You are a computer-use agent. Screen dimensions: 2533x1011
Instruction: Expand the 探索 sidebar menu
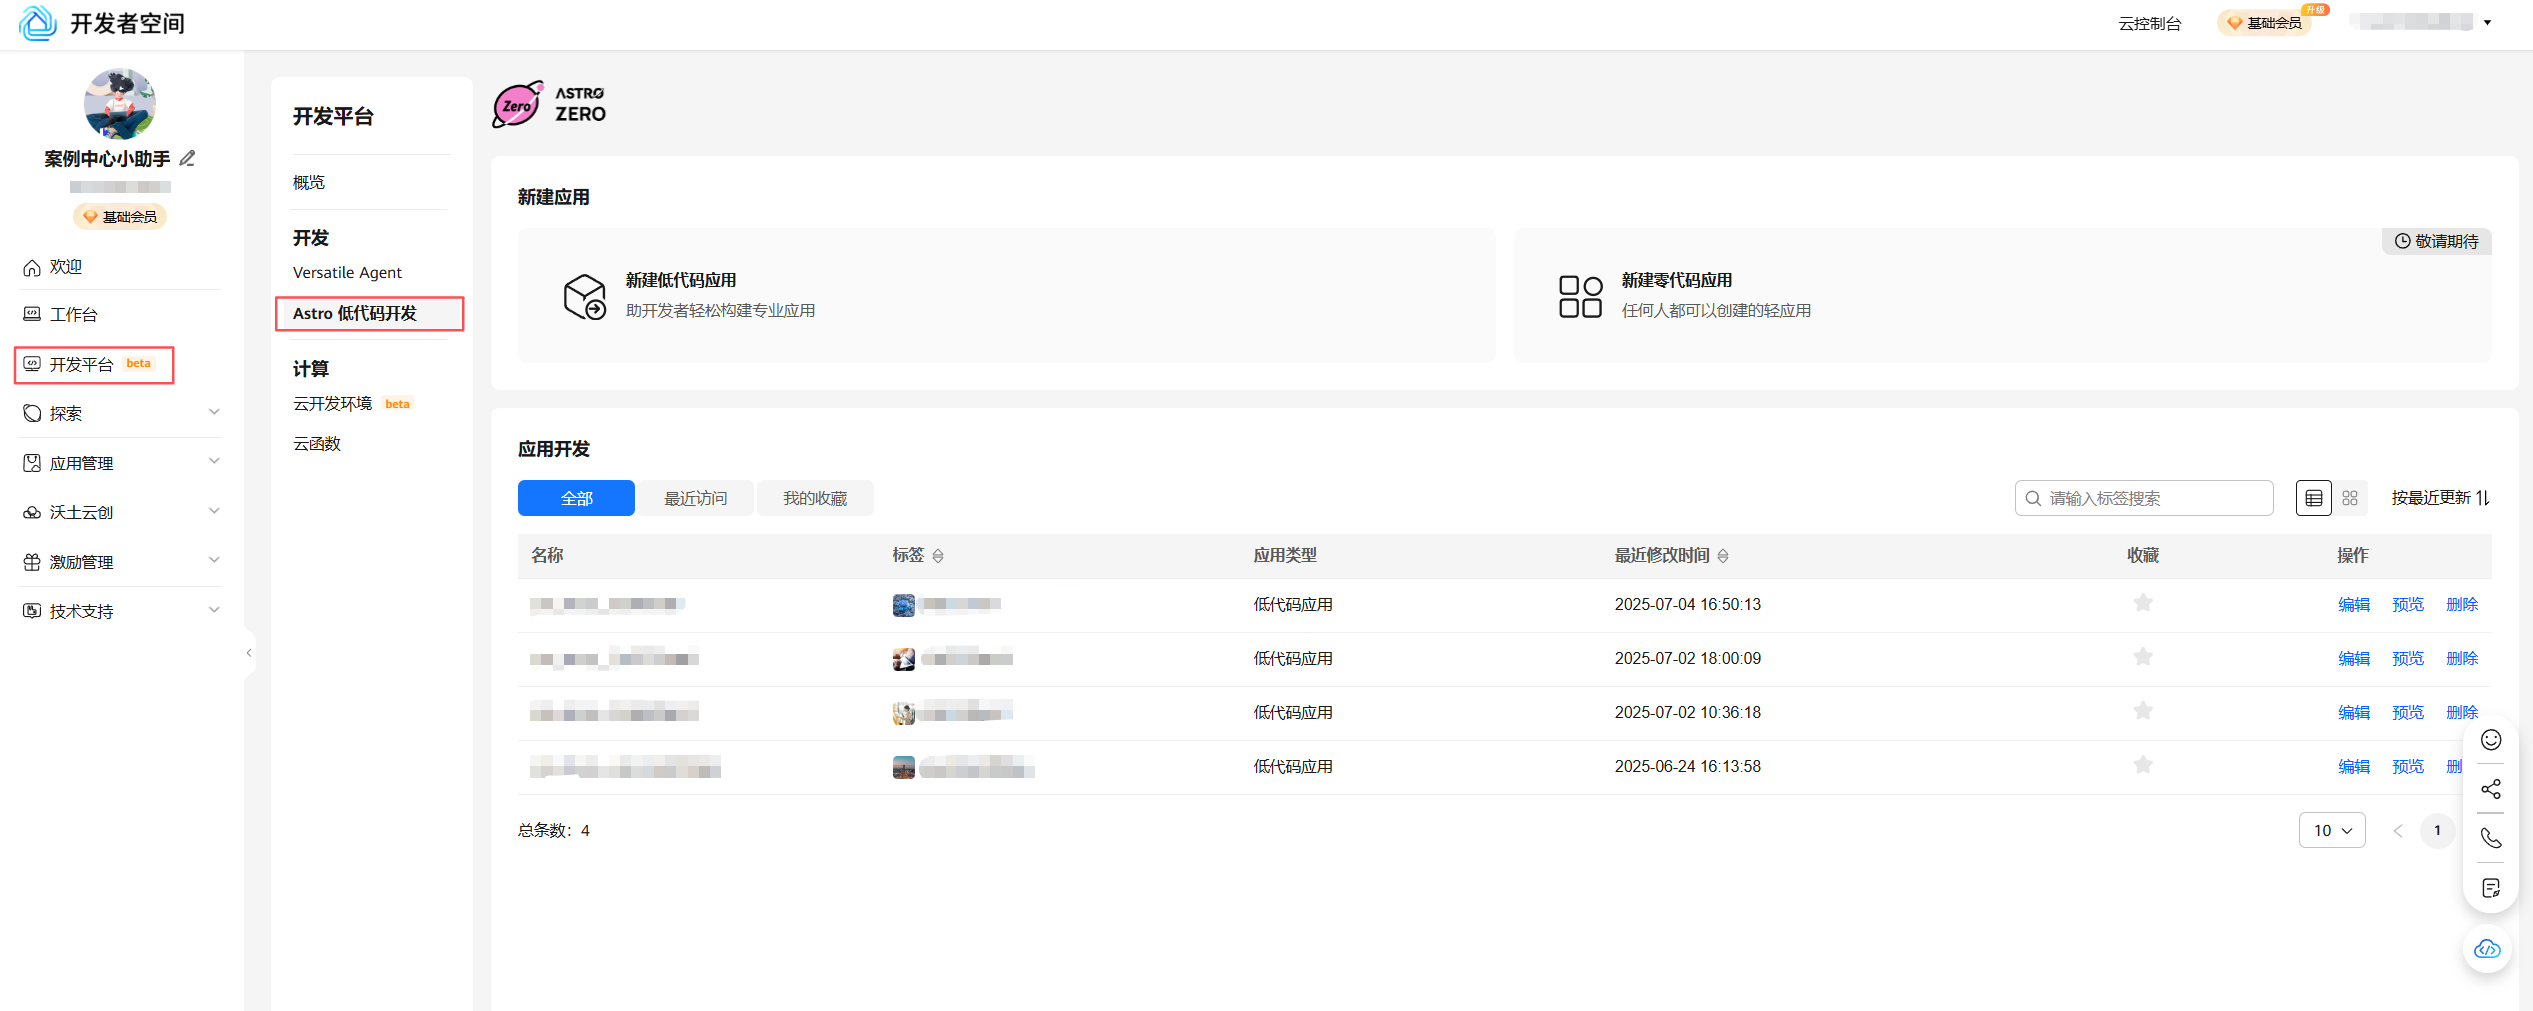point(120,413)
